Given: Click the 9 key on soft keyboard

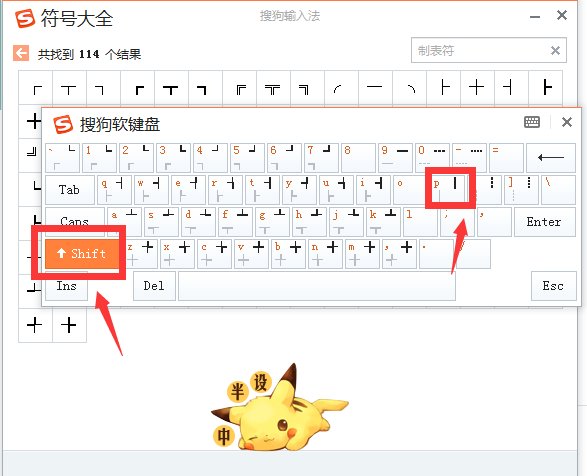Looking at the screenshot, I should click(x=396, y=157).
